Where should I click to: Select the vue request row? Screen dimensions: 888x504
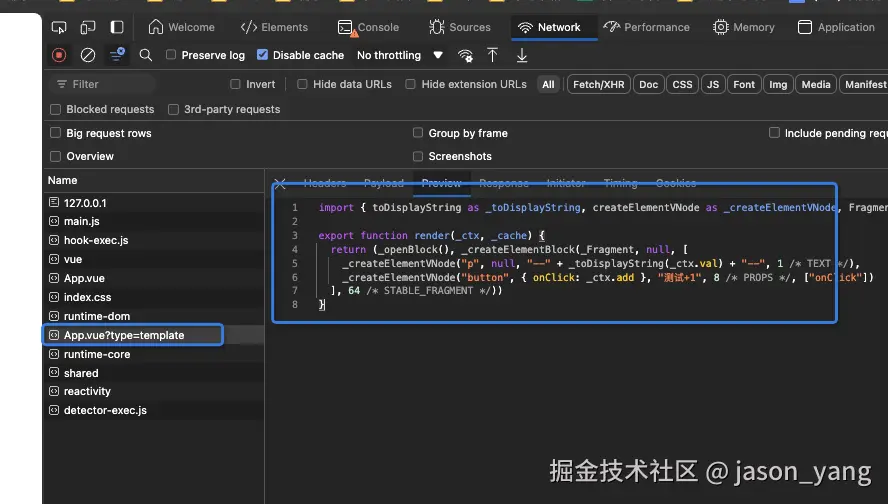[153, 259]
